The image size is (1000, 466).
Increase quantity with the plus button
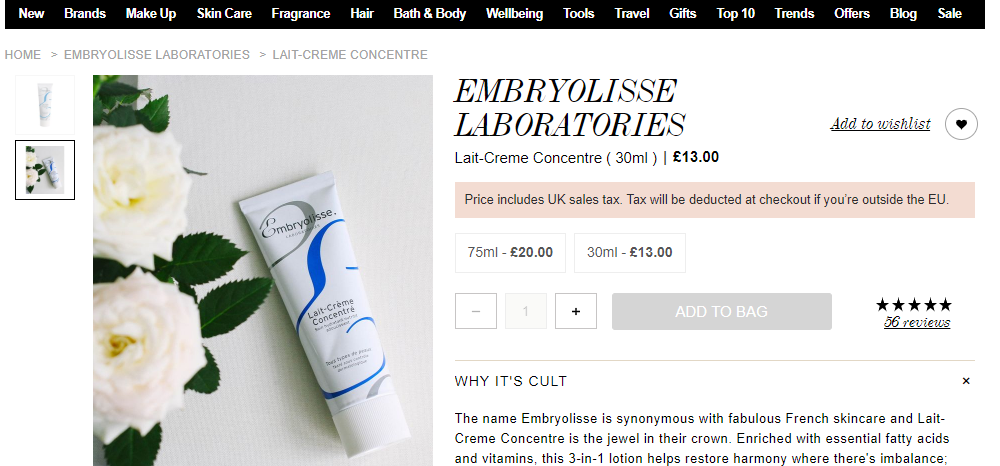[x=576, y=311]
